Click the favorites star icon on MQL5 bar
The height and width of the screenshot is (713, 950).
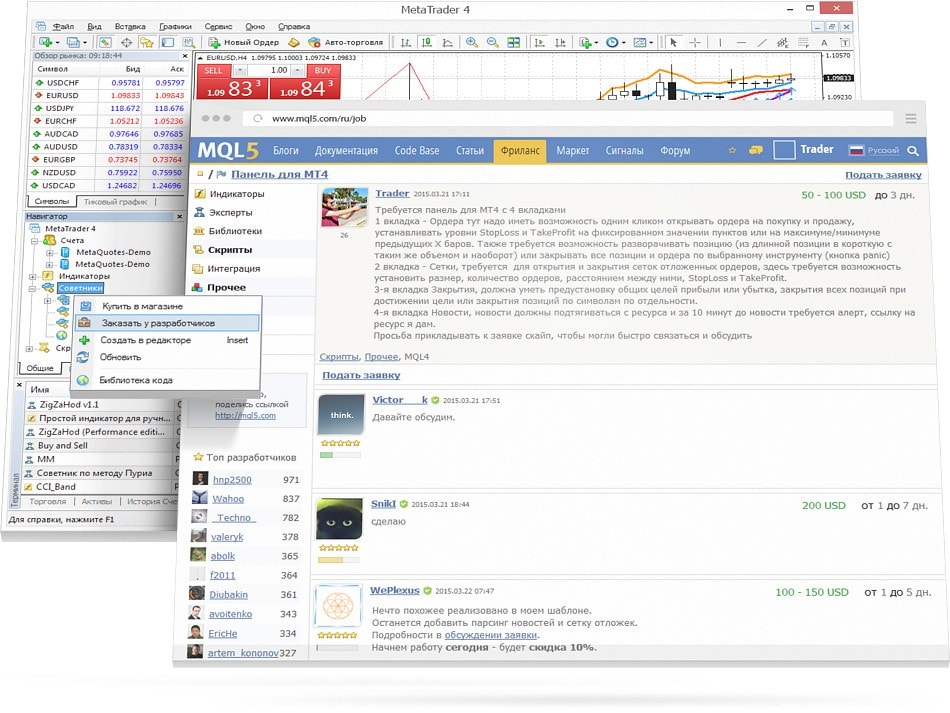coord(732,151)
